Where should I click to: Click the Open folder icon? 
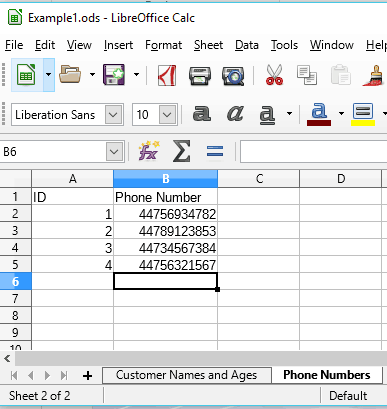coord(70,75)
